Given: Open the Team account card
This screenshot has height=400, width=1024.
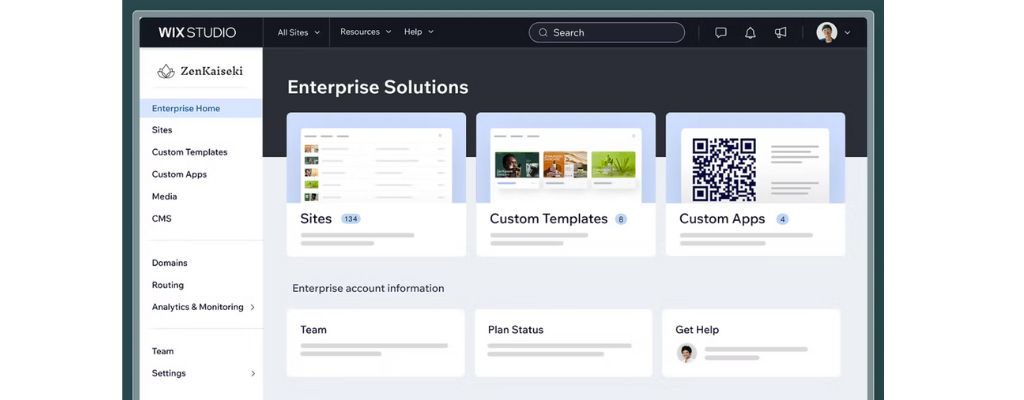Looking at the screenshot, I should pos(375,342).
